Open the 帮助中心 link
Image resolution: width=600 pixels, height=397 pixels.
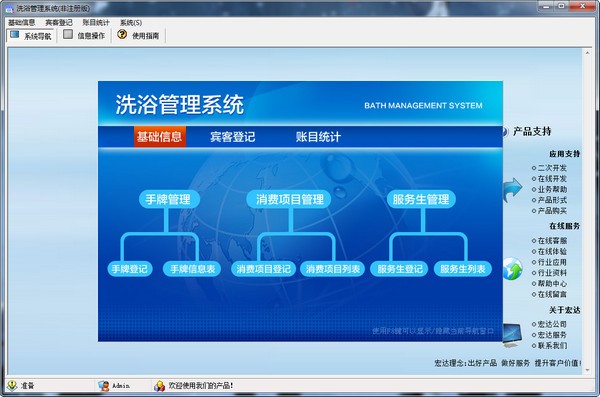(x=552, y=283)
